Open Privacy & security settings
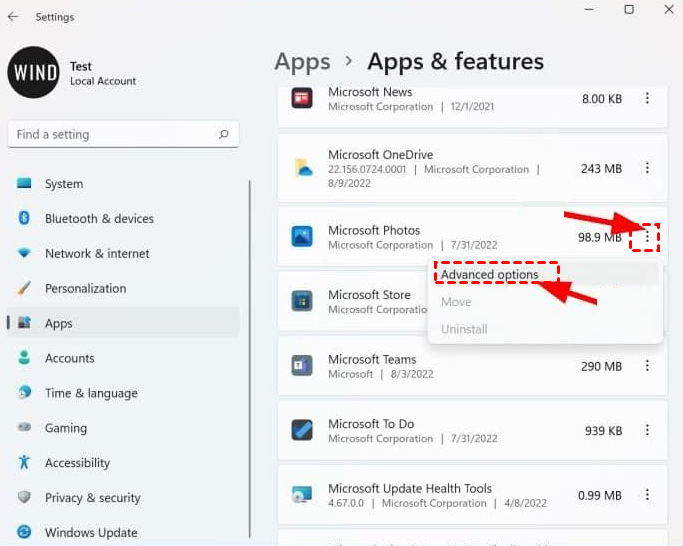 click(92, 498)
